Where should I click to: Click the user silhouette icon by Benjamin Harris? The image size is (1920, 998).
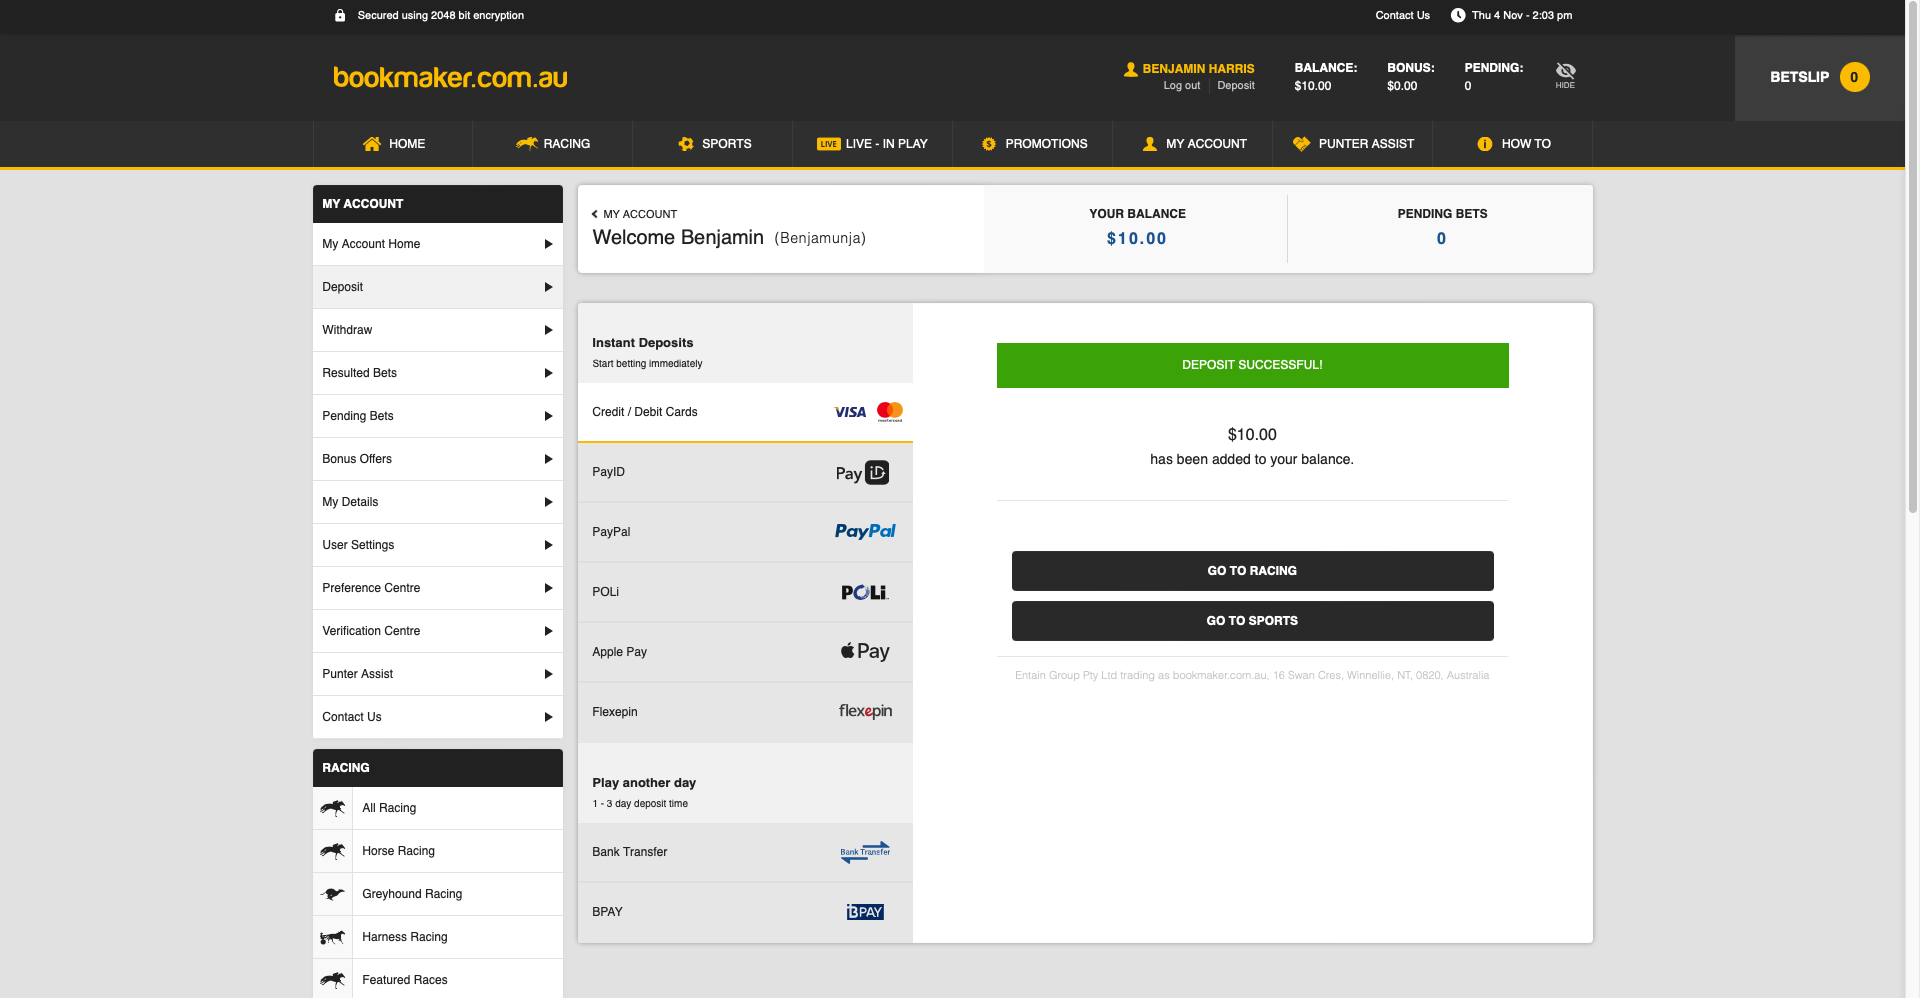pyautogui.click(x=1130, y=69)
